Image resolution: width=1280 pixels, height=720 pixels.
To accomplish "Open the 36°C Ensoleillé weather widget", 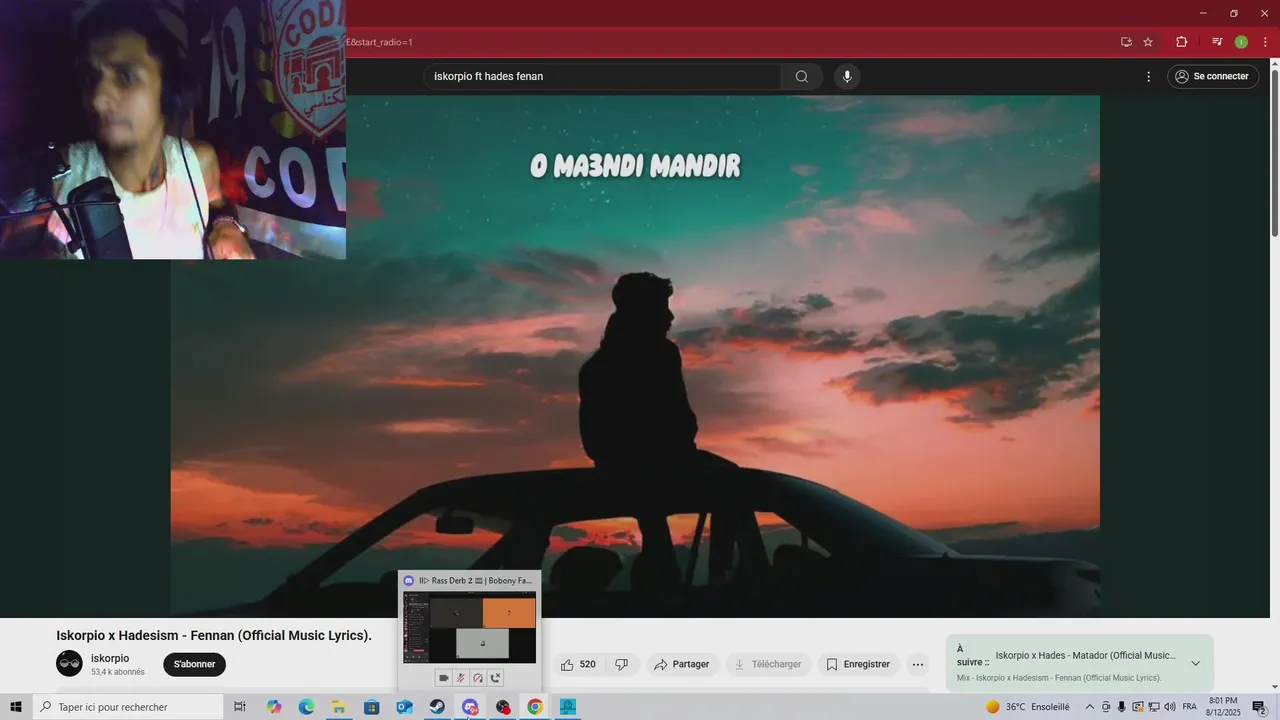I will point(1027,707).
